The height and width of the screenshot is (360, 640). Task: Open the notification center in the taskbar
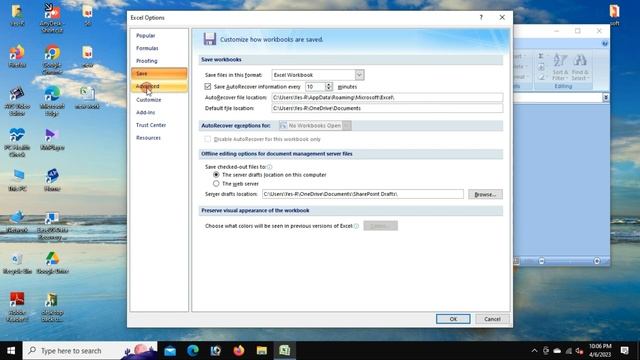624,350
